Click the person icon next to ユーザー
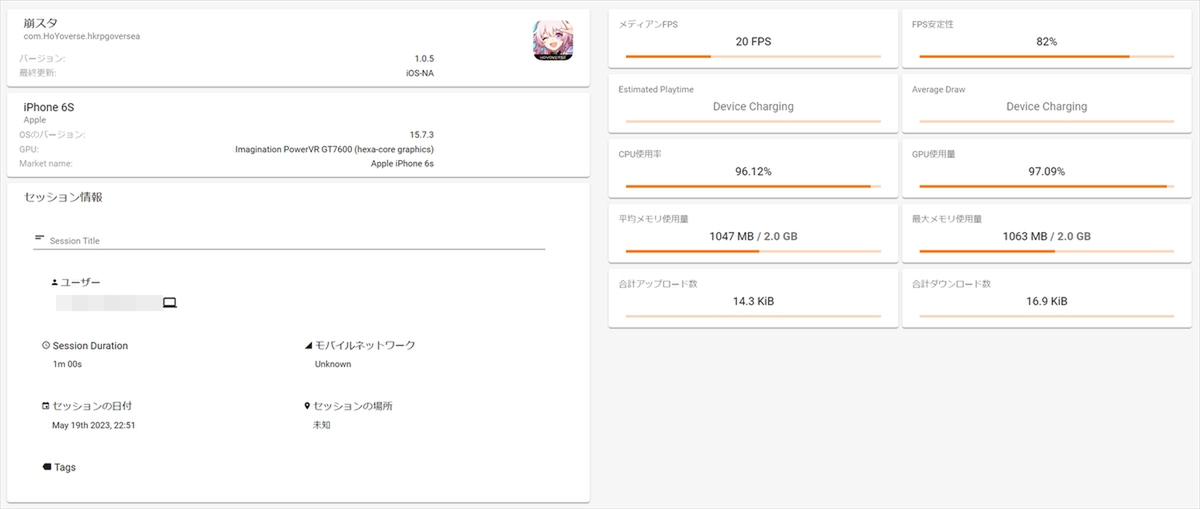This screenshot has height=509, width=1200. click(x=55, y=283)
